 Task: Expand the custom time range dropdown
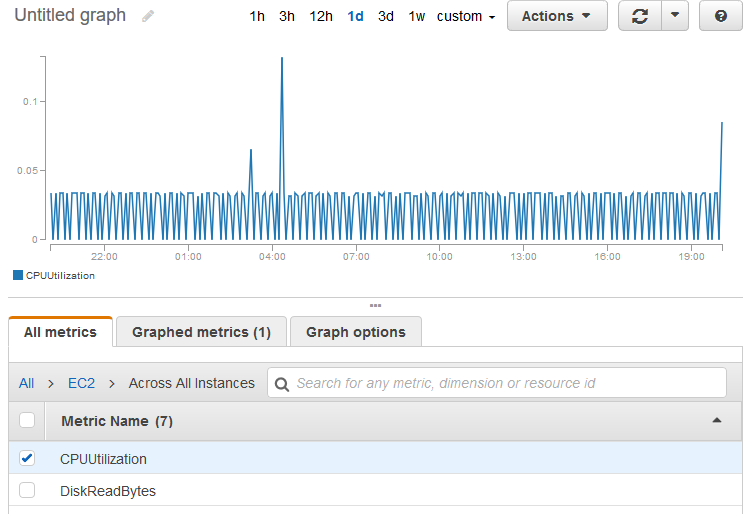(466, 17)
